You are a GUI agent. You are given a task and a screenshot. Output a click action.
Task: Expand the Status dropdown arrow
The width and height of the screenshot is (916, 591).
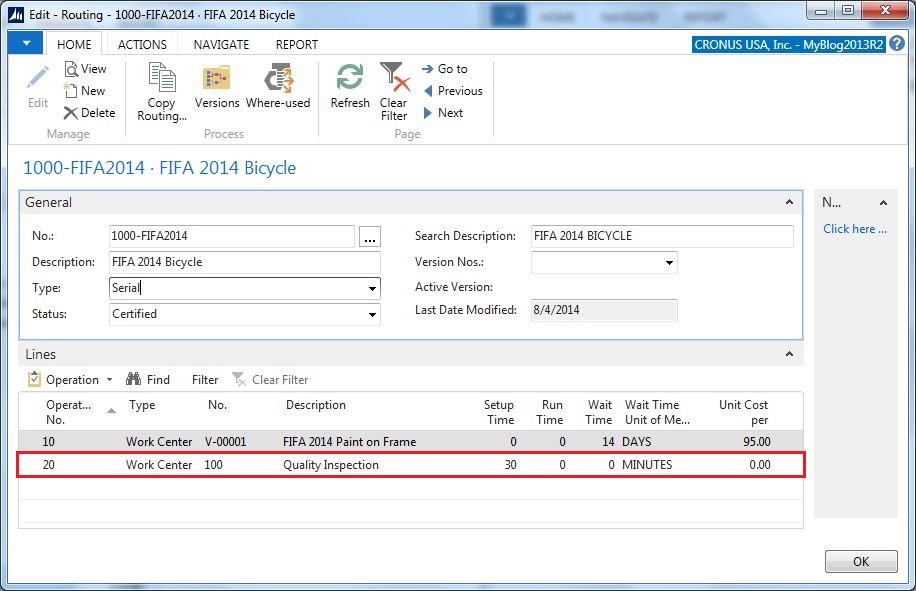point(372,315)
